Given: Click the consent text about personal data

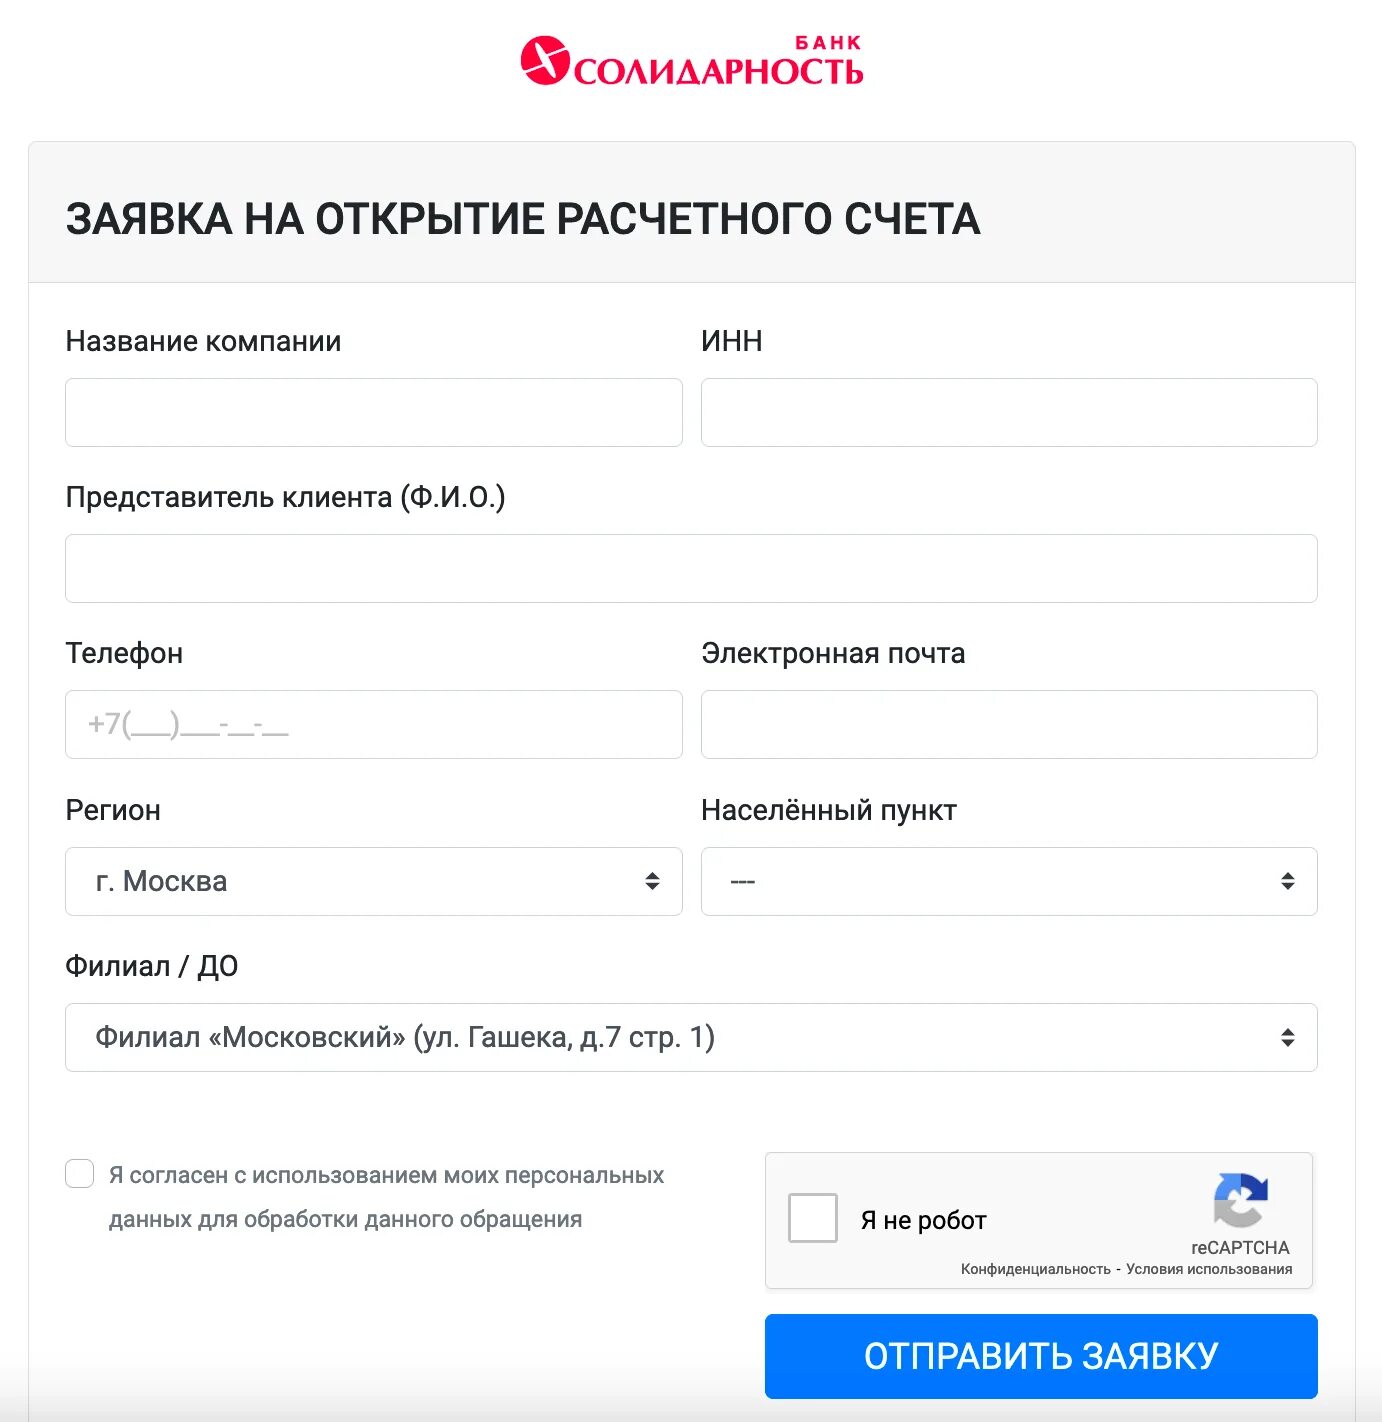Looking at the screenshot, I should click(386, 1197).
